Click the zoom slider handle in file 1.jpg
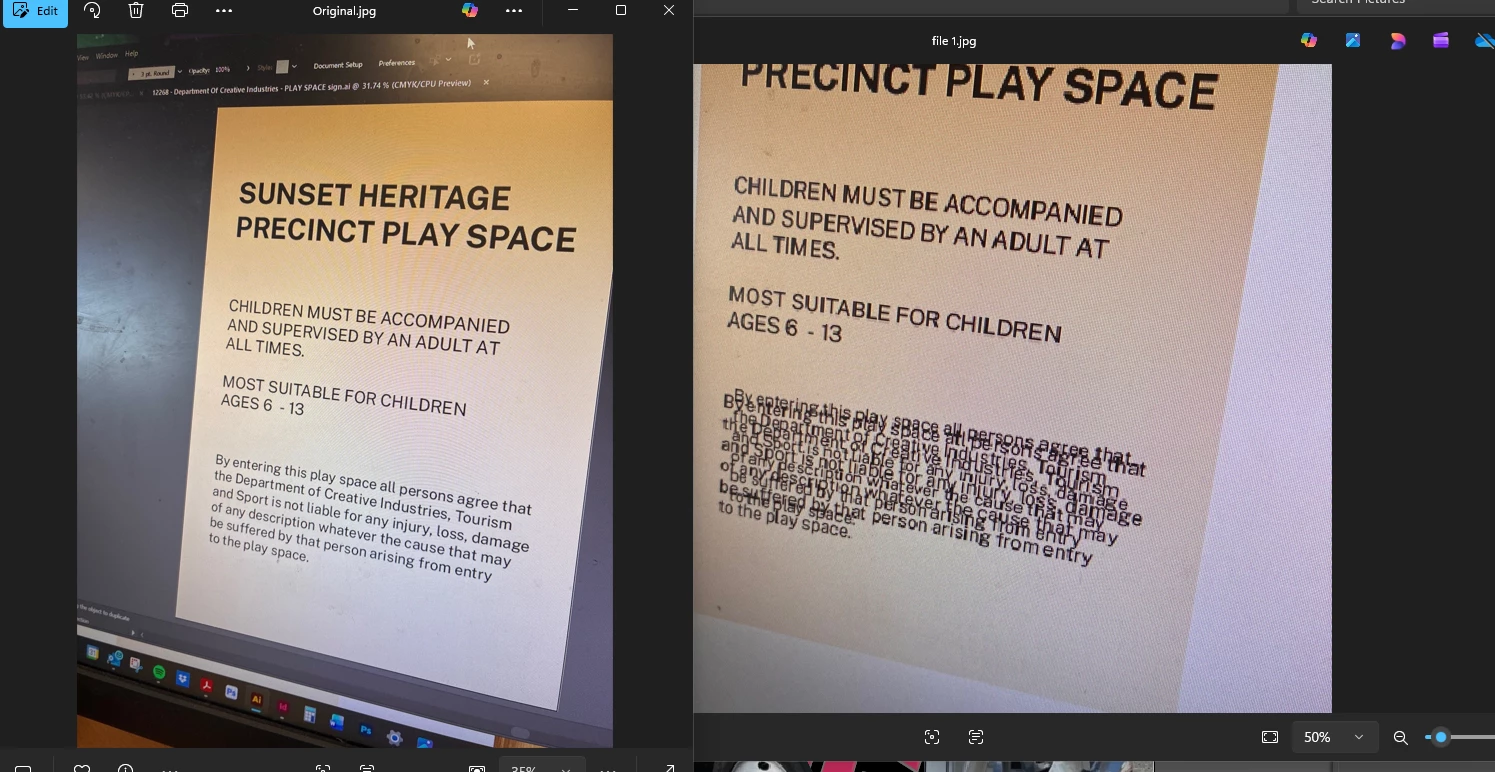 [1441, 737]
